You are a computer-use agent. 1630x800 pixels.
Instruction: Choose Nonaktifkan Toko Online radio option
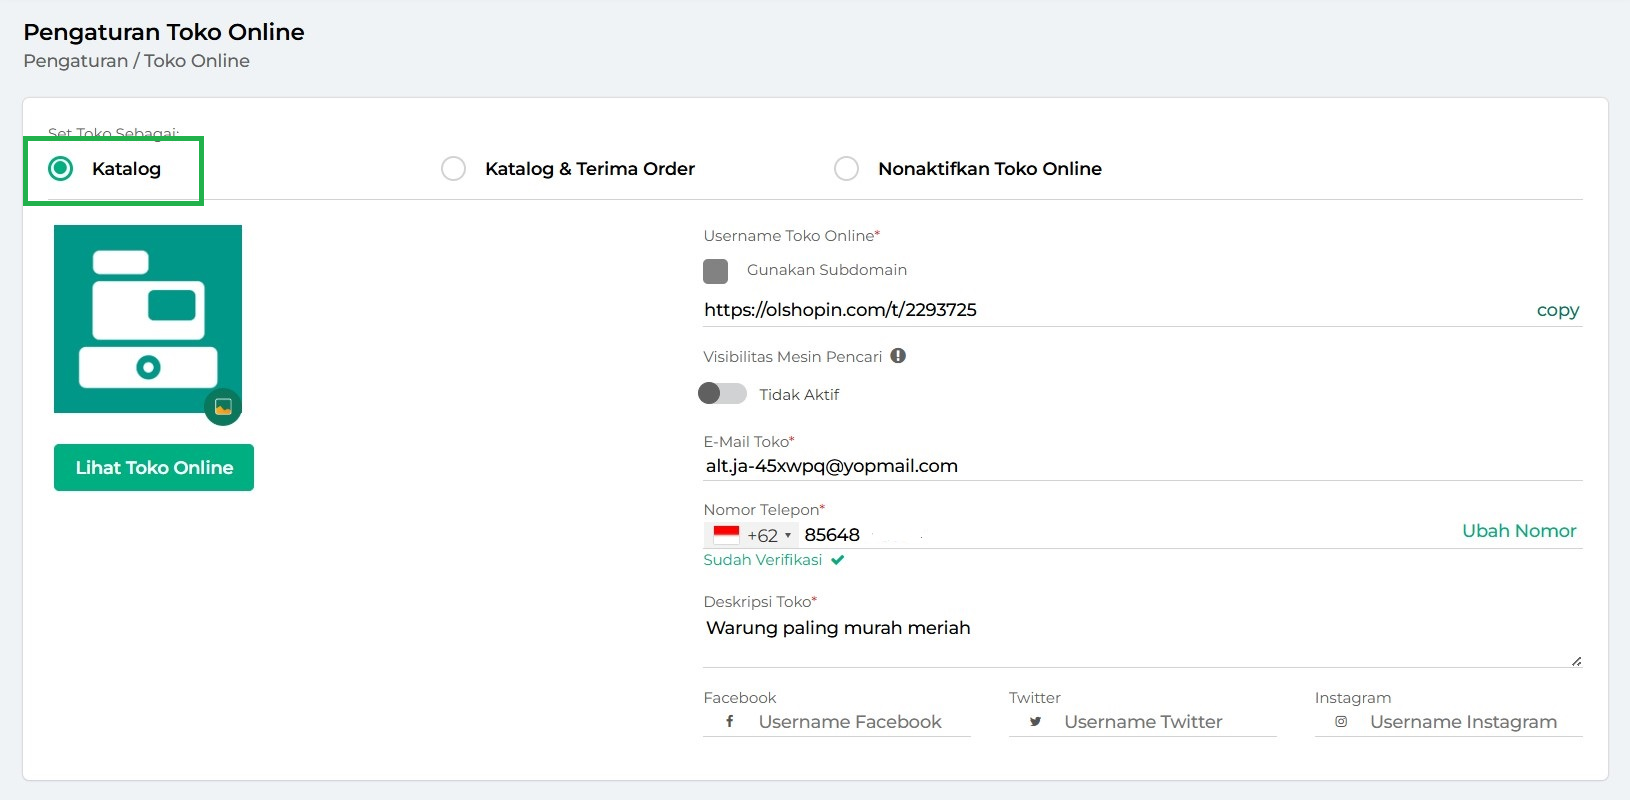pos(846,169)
